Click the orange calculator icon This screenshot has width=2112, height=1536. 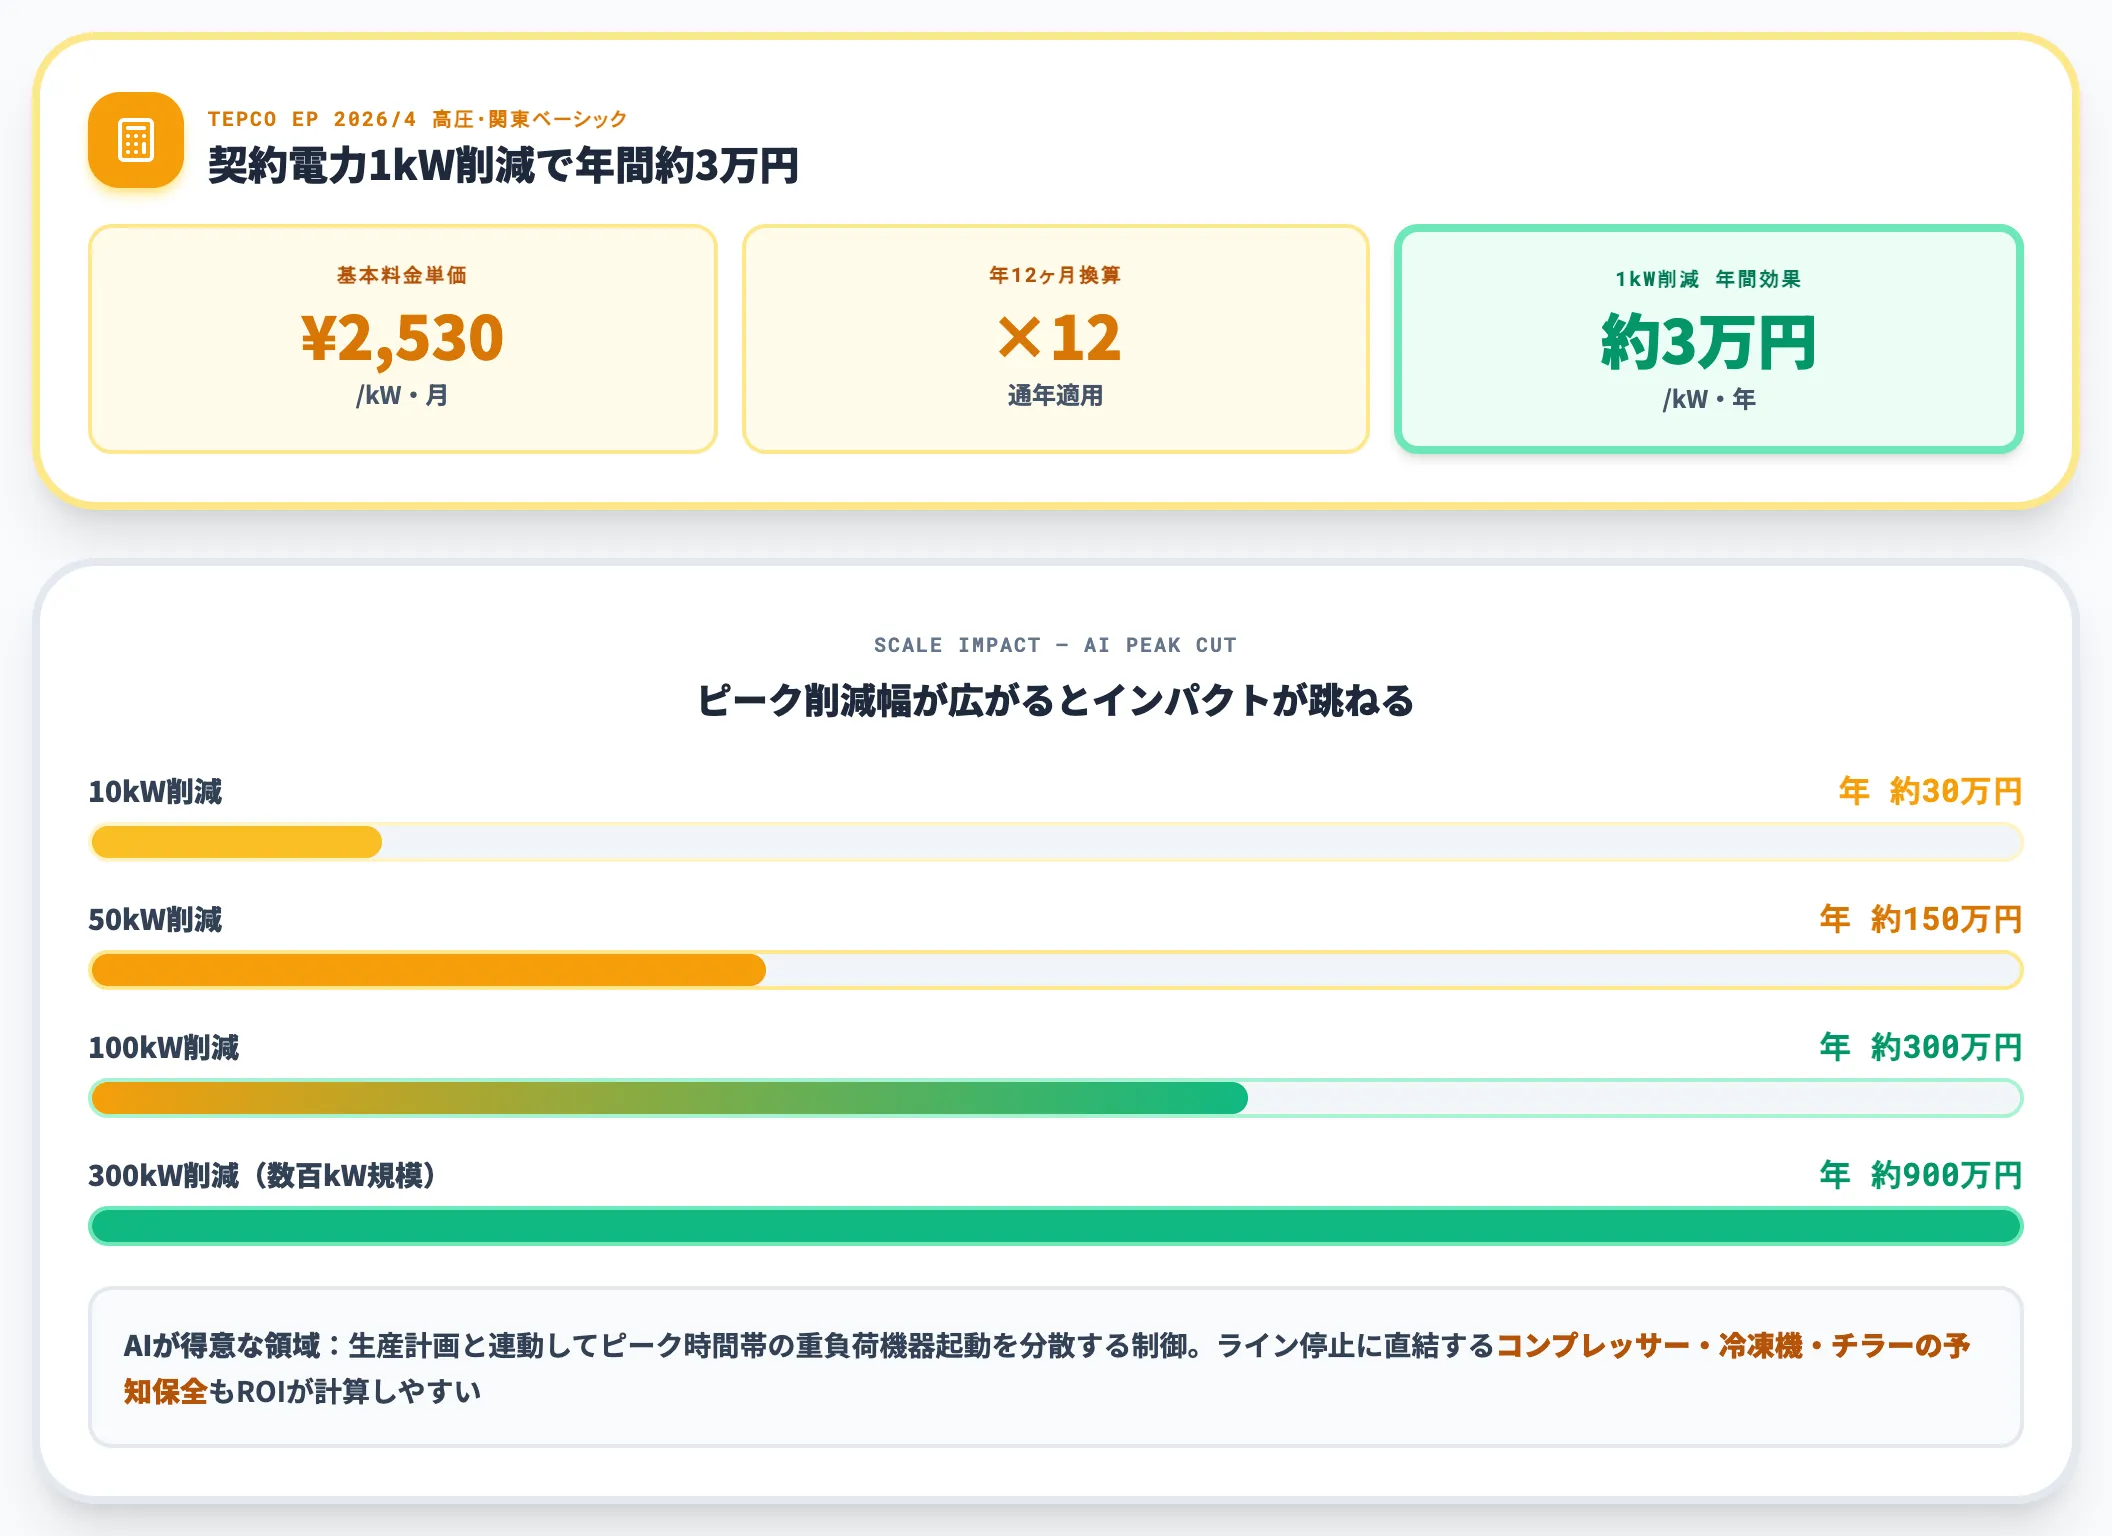pyautogui.click(x=136, y=140)
